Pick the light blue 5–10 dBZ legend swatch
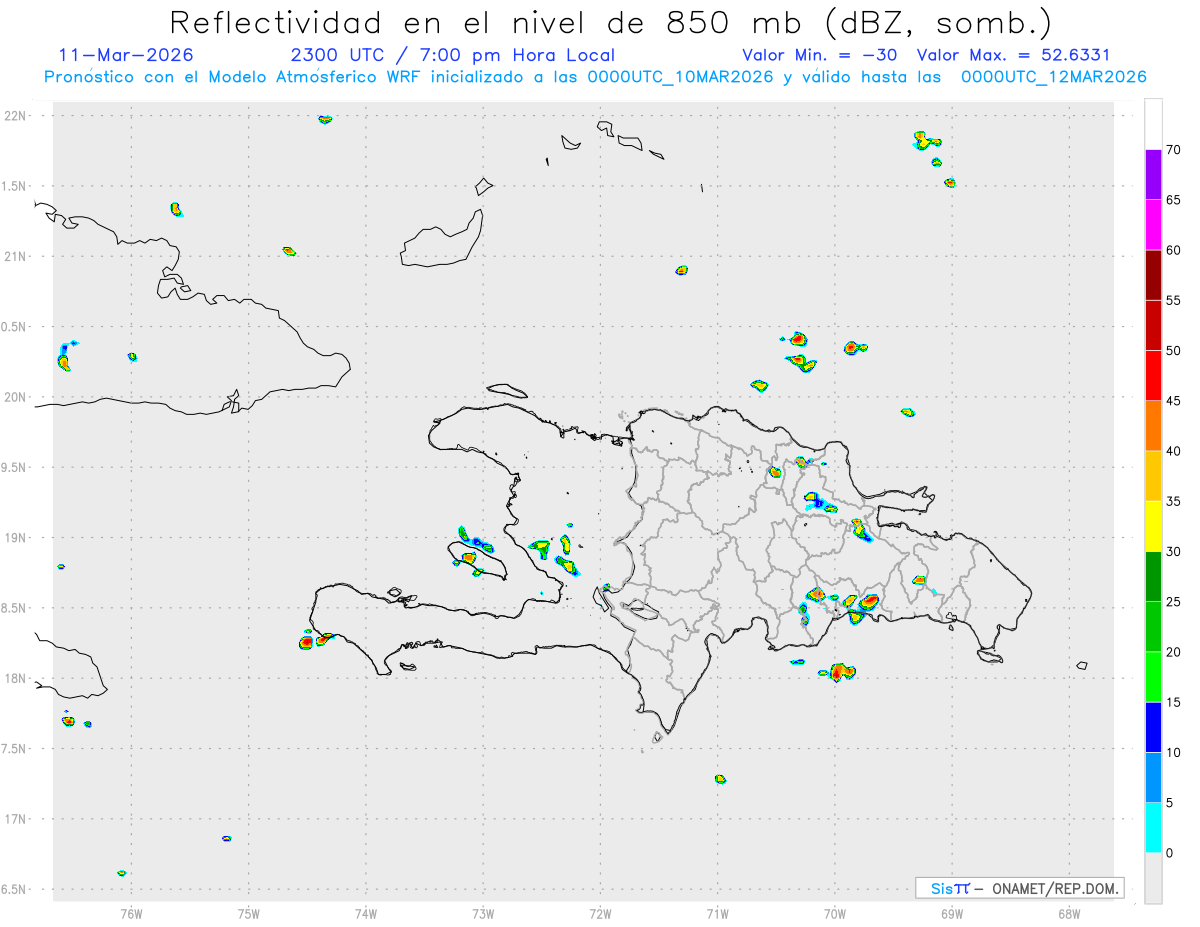 pos(1153,777)
